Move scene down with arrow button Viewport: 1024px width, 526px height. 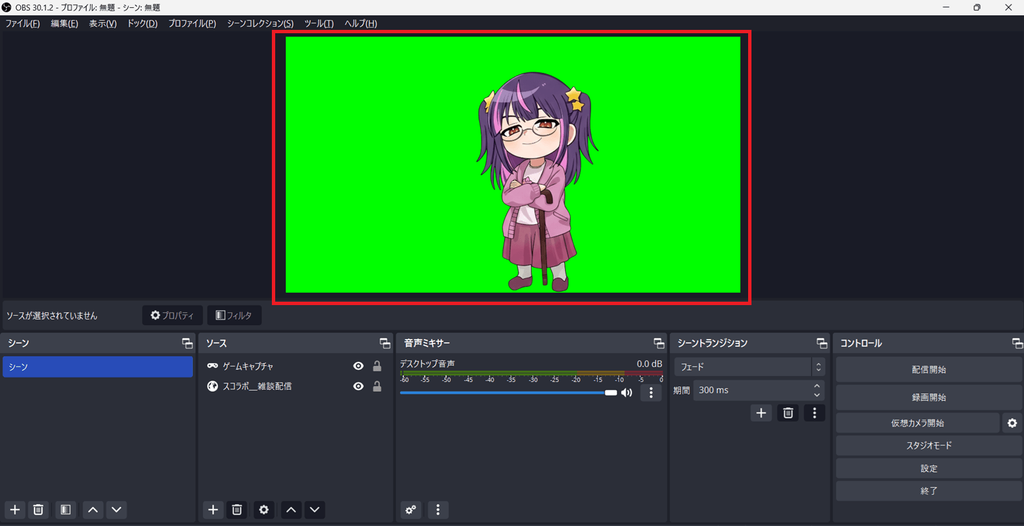coord(116,510)
